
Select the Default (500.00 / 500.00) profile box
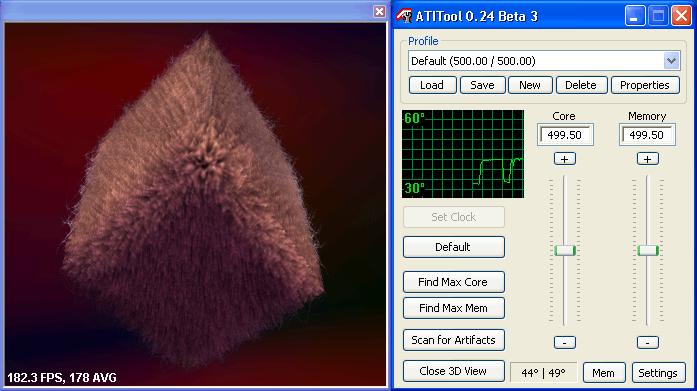(544, 61)
